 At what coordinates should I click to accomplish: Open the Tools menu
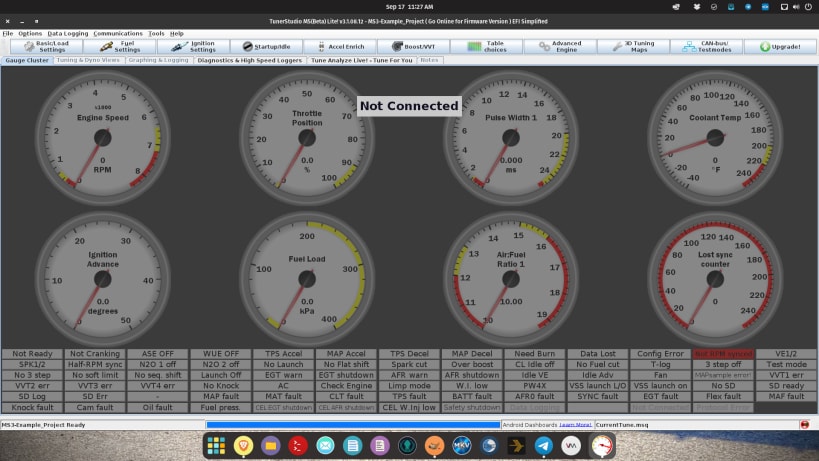(x=156, y=33)
